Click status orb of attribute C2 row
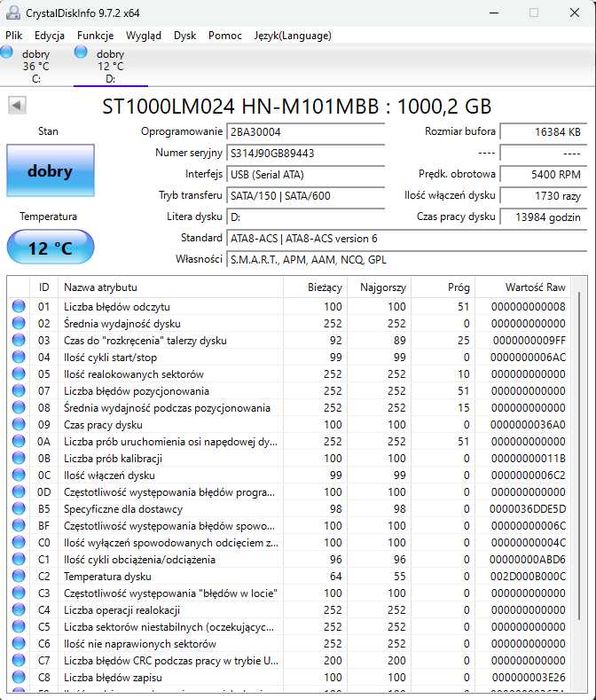The height and width of the screenshot is (700, 596). (18, 576)
